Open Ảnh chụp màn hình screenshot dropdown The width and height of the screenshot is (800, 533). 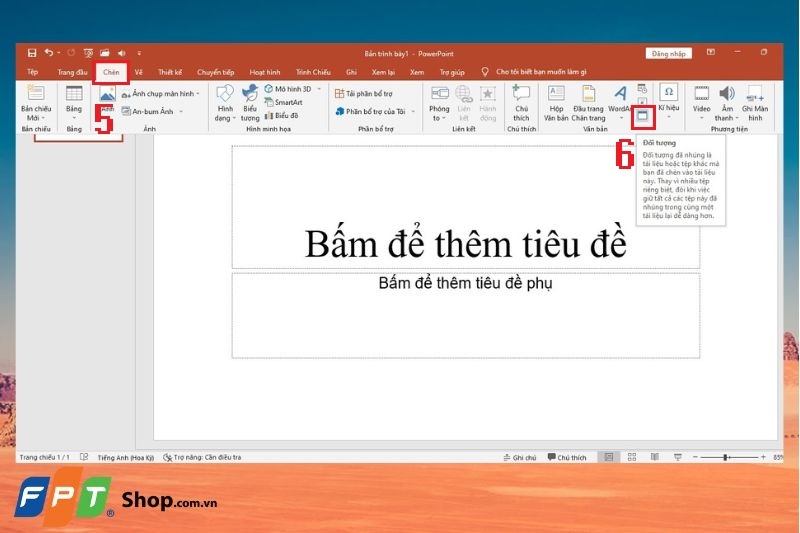point(161,94)
